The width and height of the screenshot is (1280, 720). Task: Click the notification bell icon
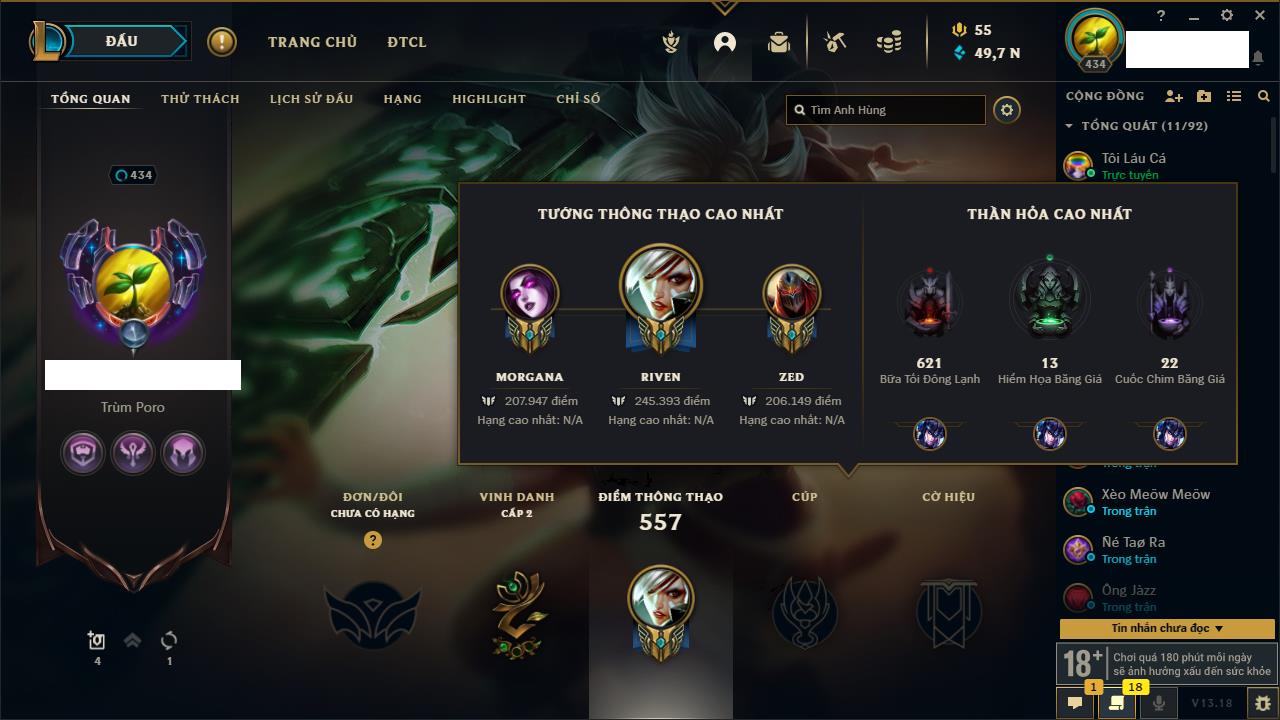[x=1258, y=58]
